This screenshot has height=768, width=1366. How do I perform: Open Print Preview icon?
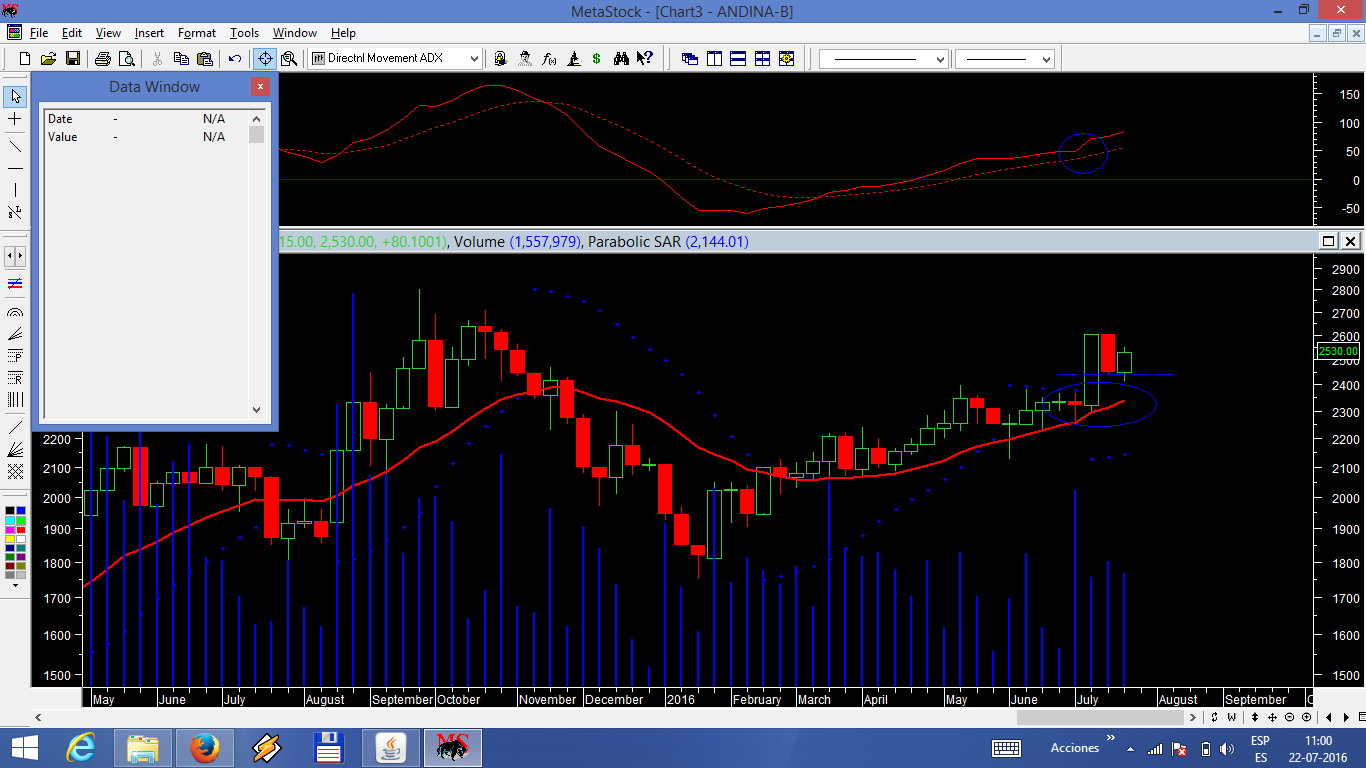tap(126, 58)
